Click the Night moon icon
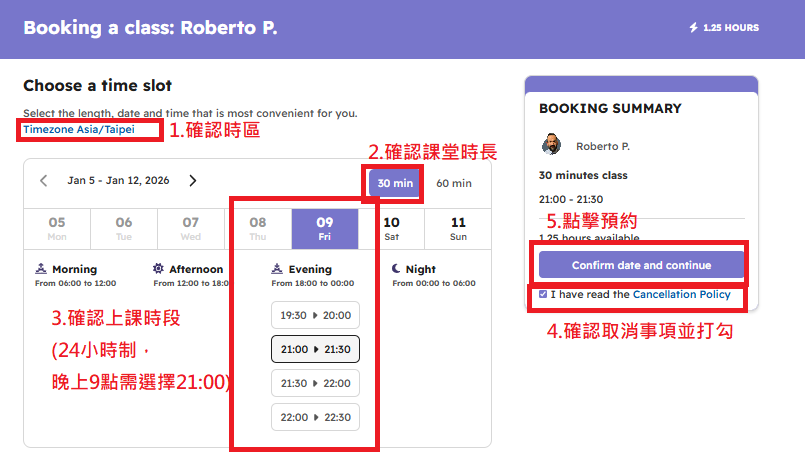Viewport: 806px width, 469px height. point(395,269)
